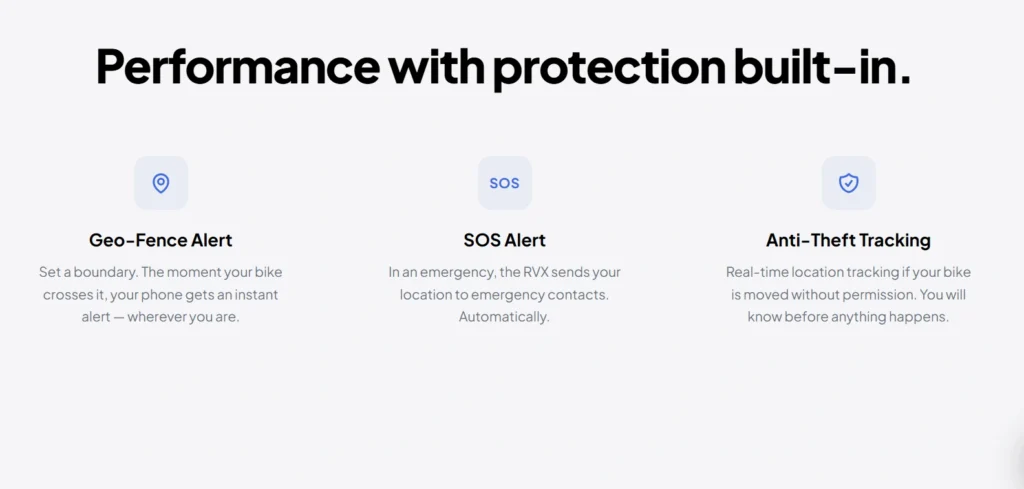The image size is (1024, 489).
Task: Click the line location to emergency contacts
Action: [x=504, y=295]
